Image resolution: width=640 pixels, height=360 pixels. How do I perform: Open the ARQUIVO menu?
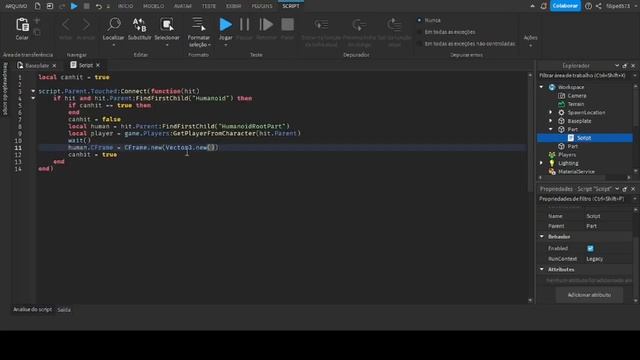tap(16, 6)
